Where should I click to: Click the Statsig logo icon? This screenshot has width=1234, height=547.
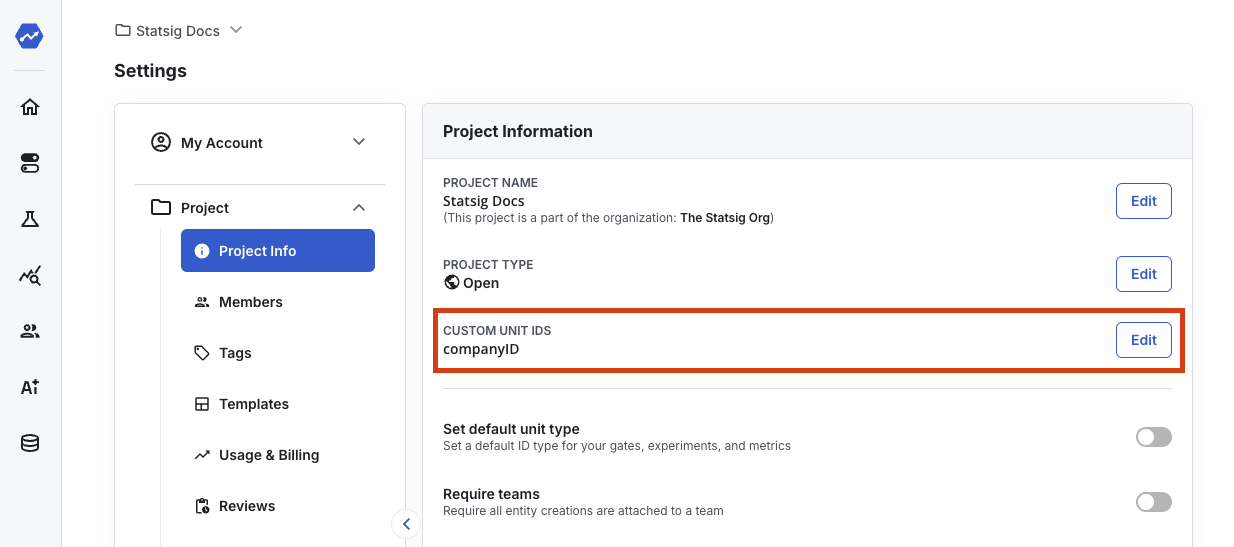(x=30, y=36)
